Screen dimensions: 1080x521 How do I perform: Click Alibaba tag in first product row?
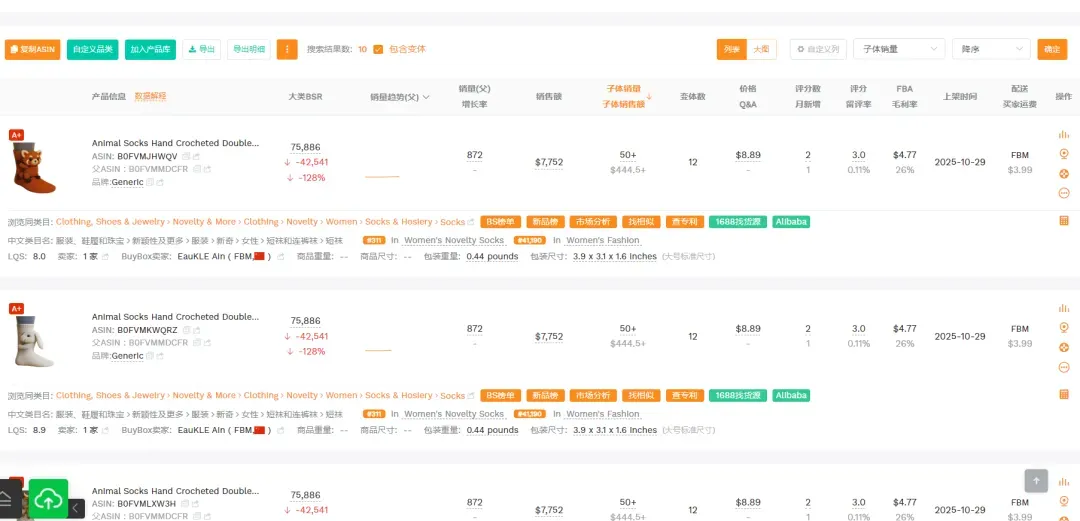point(791,222)
